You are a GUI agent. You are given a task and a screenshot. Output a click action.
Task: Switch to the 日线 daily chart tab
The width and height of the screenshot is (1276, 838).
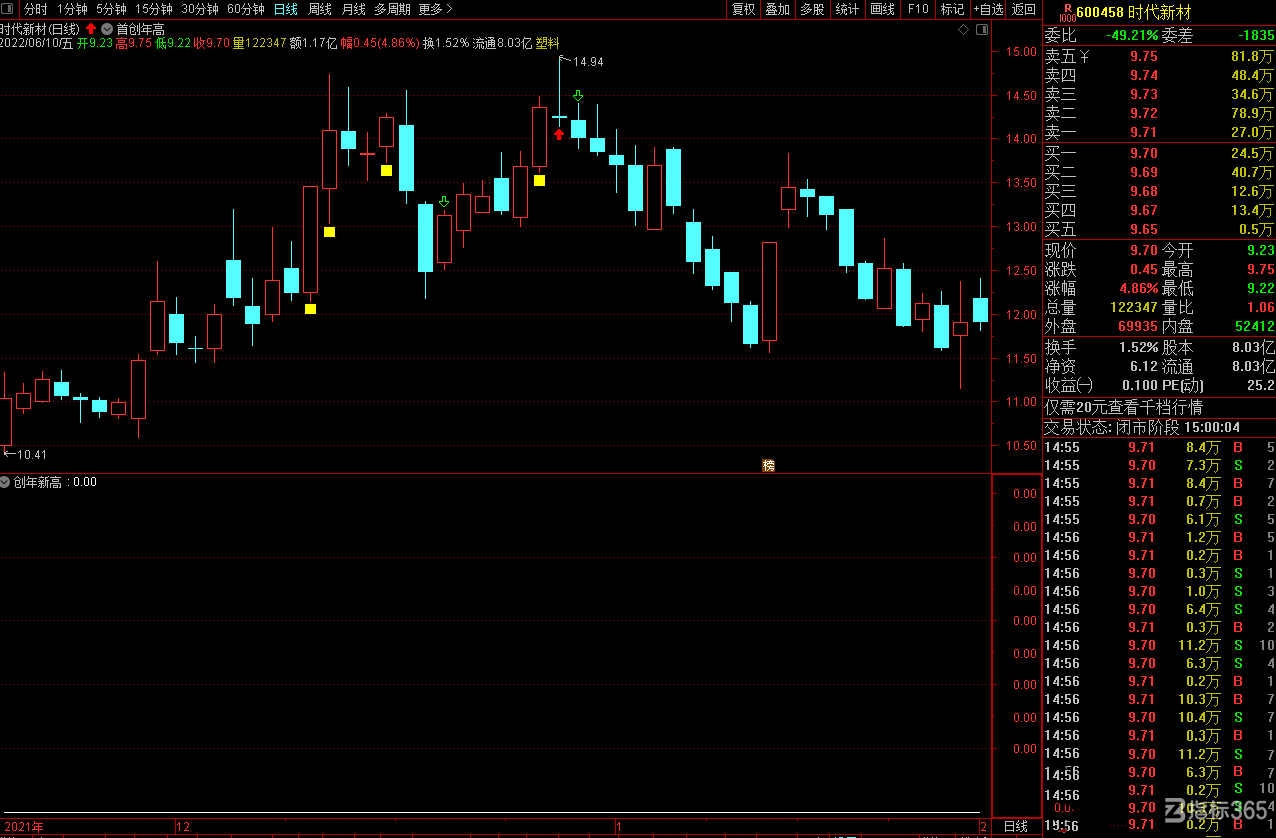[286, 10]
